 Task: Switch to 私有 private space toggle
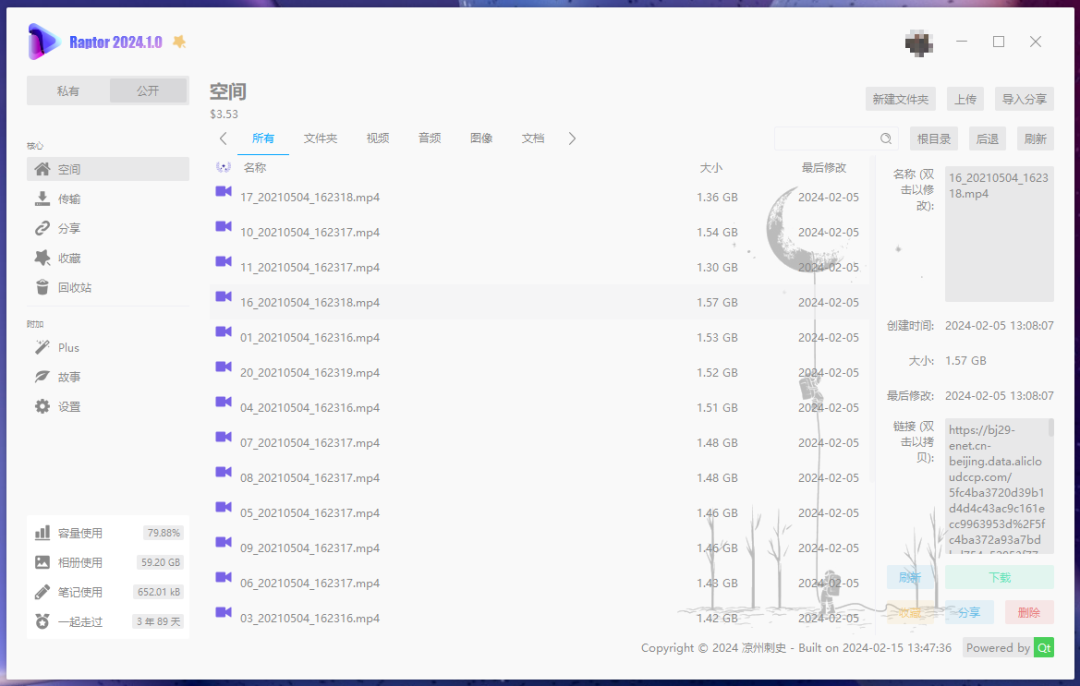[68, 91]
